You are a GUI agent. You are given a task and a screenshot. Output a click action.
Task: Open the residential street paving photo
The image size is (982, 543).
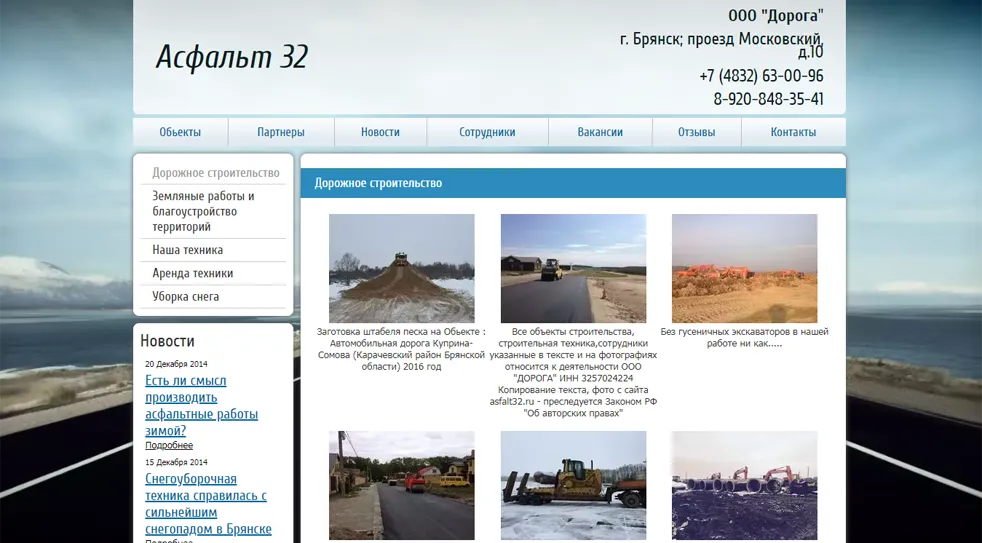pyautogui.click(x=401, y=485)
